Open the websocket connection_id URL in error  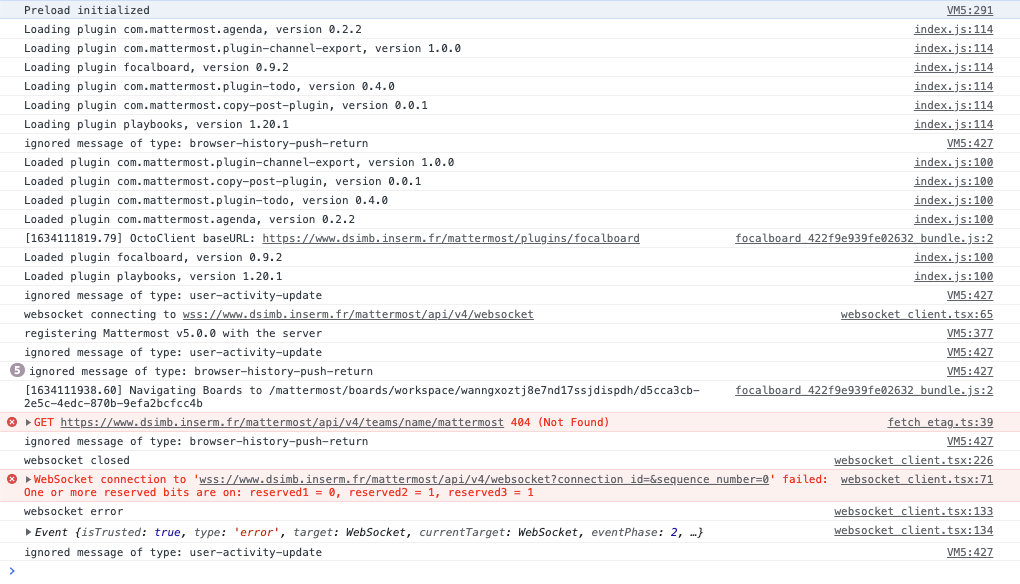(483, 479)
